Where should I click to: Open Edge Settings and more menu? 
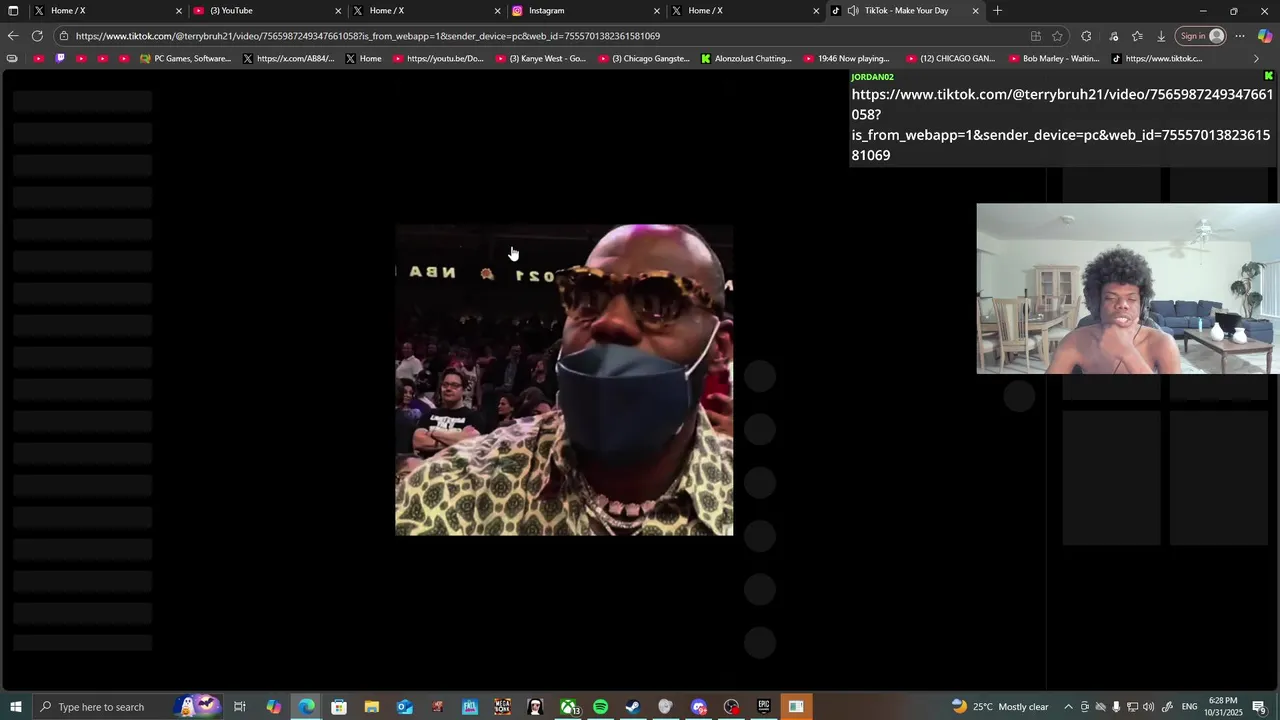point(1240,36)
